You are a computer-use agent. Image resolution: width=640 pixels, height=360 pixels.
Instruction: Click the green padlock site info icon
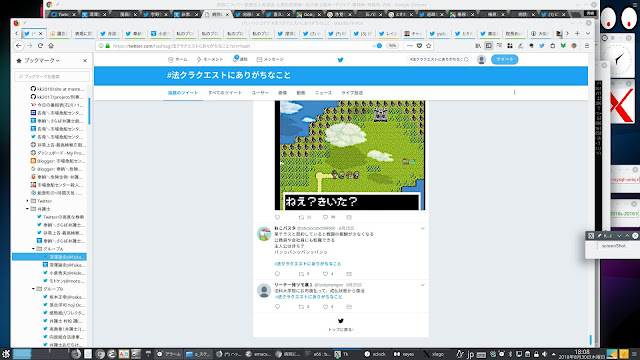108,46
